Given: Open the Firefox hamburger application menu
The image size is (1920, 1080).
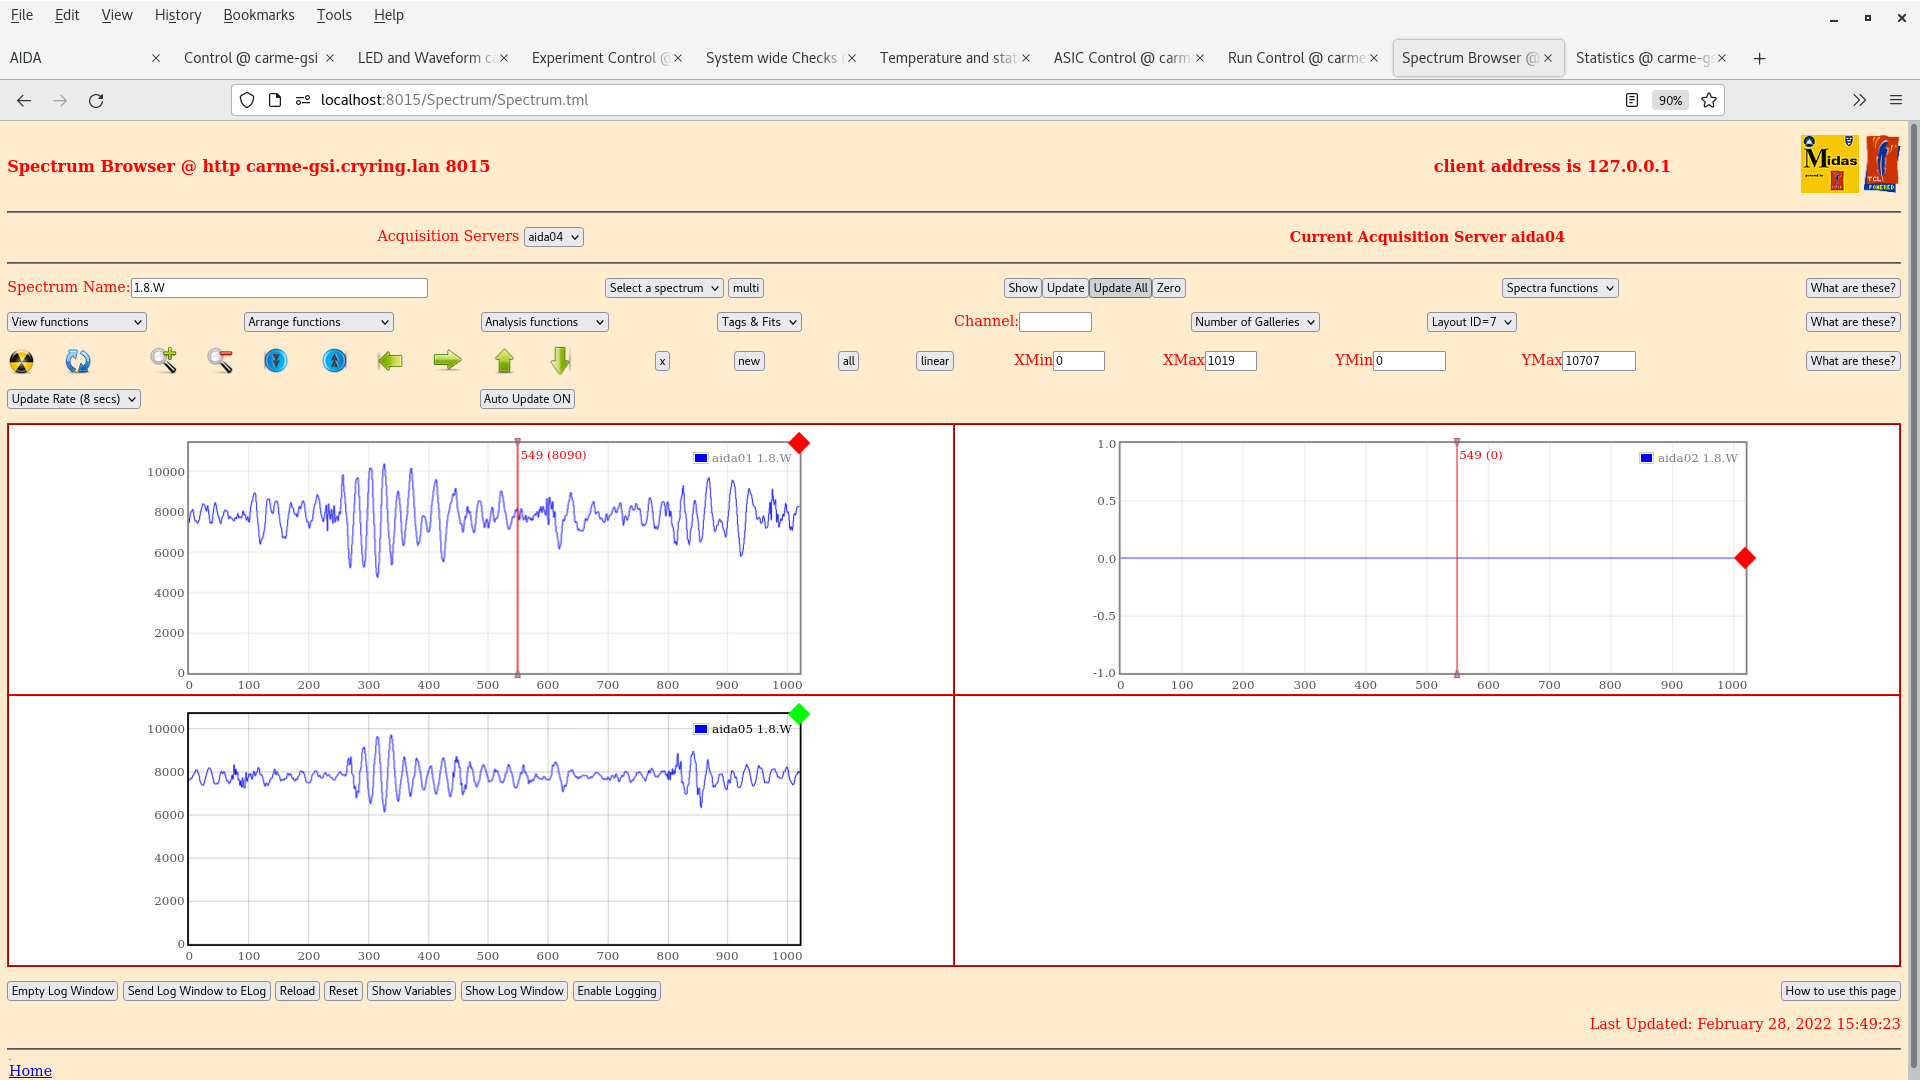Looking at the screenshot, I should (1895, 100).
